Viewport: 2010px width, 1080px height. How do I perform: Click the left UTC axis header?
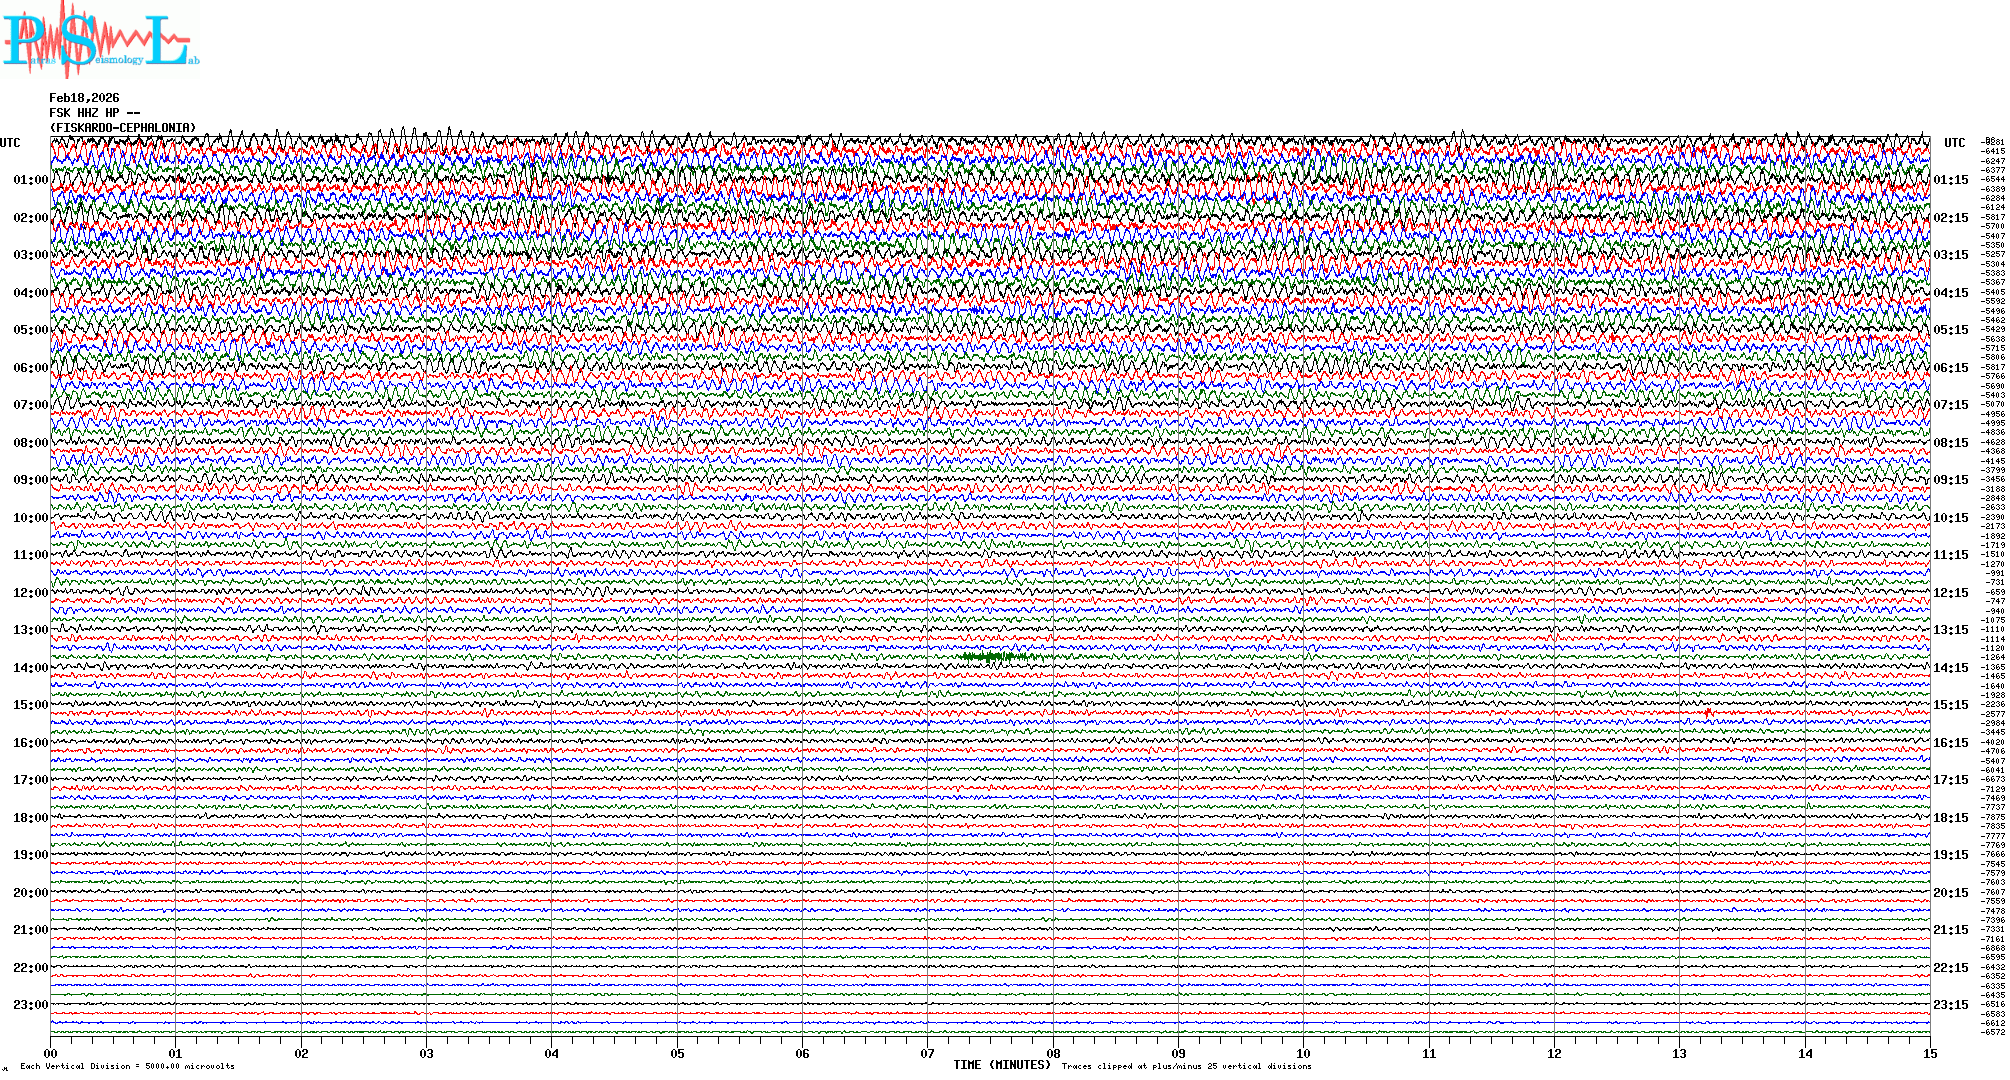(10, 143)
